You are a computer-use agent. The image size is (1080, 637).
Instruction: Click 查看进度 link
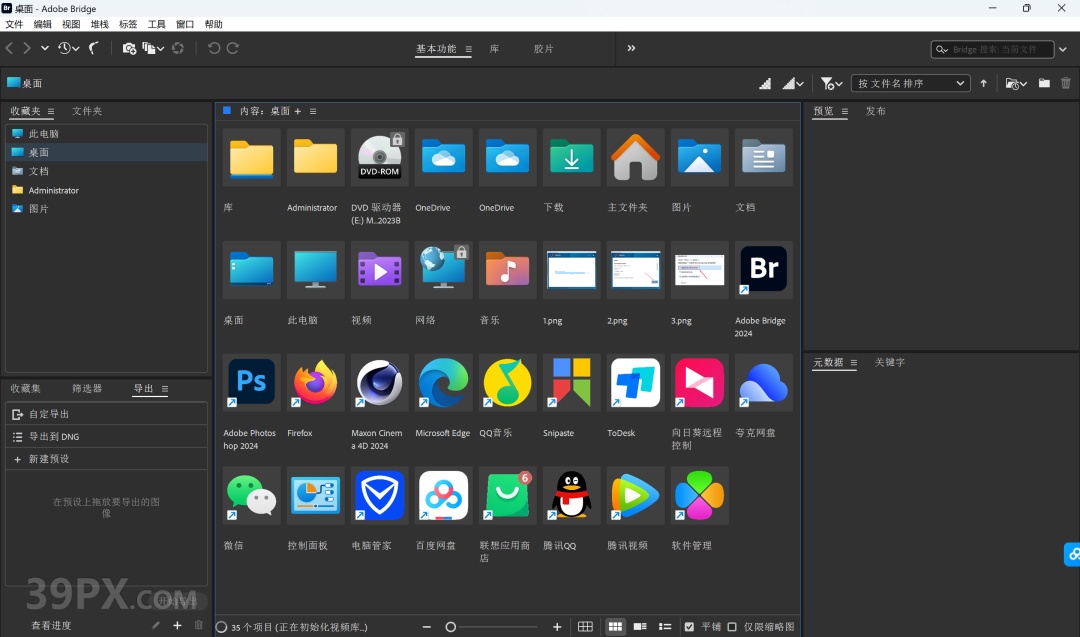click(51, 626)
